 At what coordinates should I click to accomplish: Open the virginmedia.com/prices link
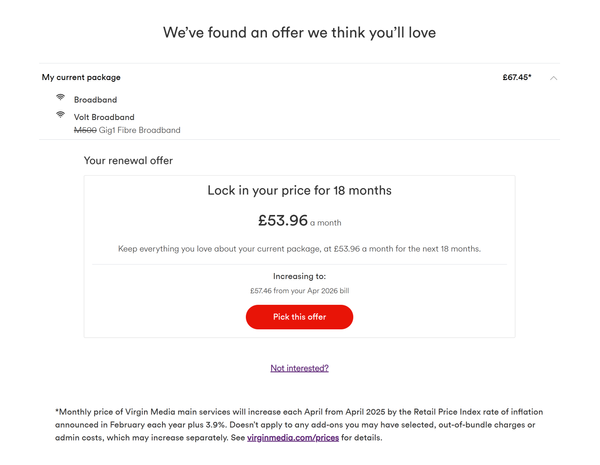click(293, 437)
